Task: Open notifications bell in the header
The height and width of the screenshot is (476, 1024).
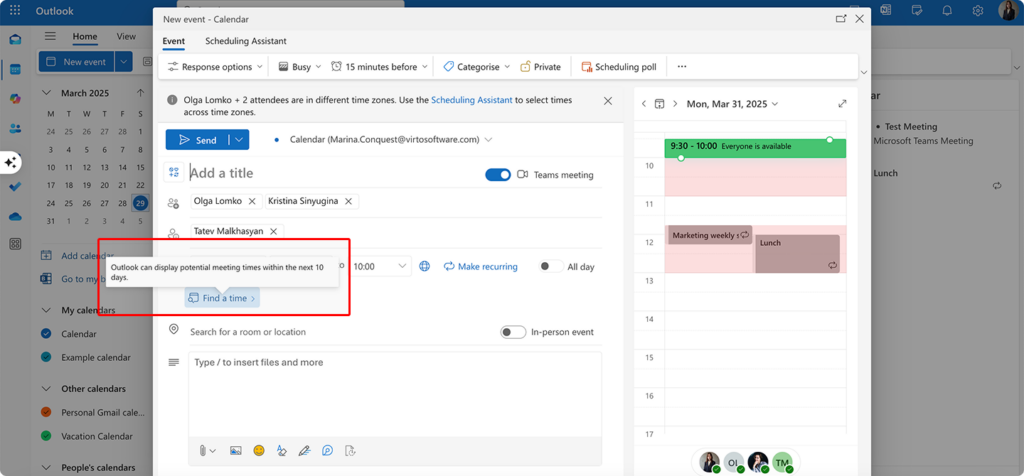Action: pyautogui.click(x=947, y=10)
